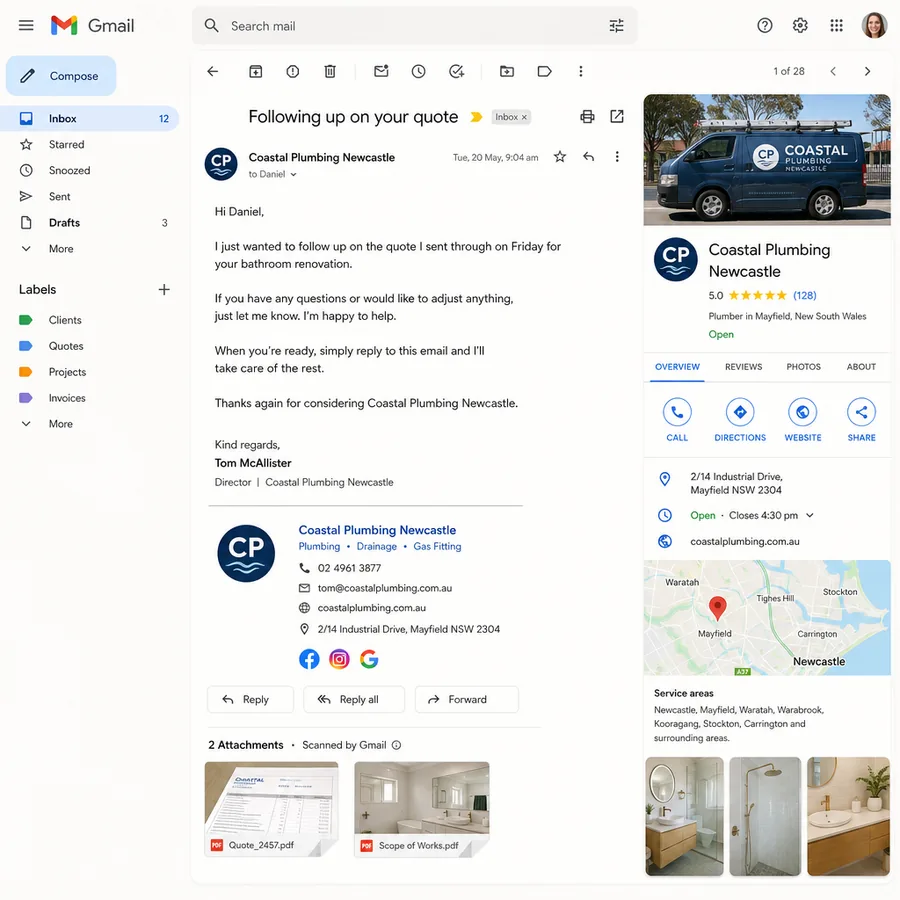The image size is (900, 900).
Task: Toggle the yellow importance marker
Action: pos(476,117)
